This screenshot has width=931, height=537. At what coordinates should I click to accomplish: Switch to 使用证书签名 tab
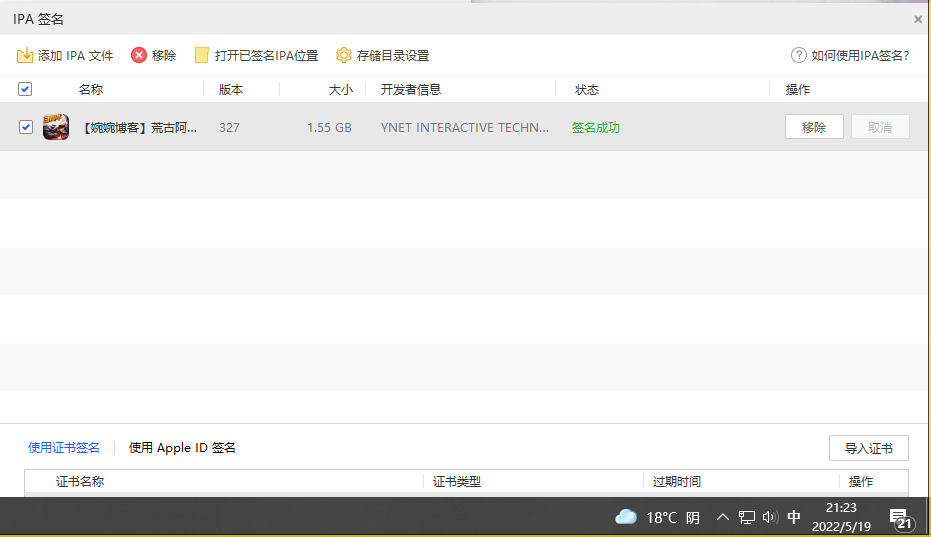pos(64,448)
